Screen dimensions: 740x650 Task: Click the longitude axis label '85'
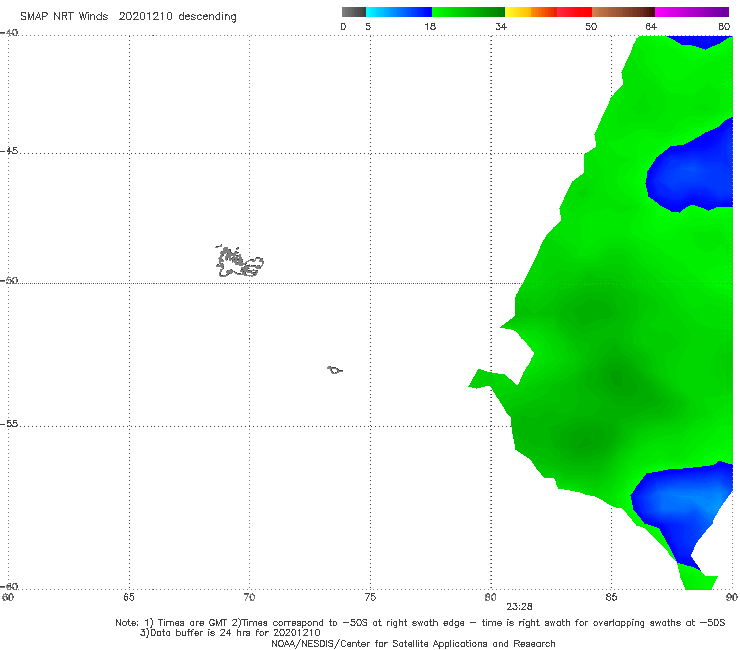coord(611,597)
